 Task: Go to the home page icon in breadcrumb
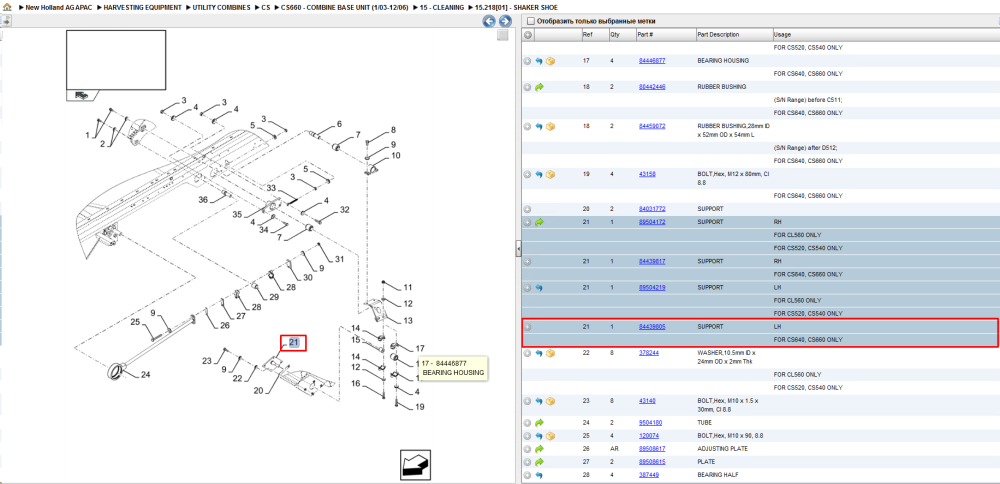8,7
